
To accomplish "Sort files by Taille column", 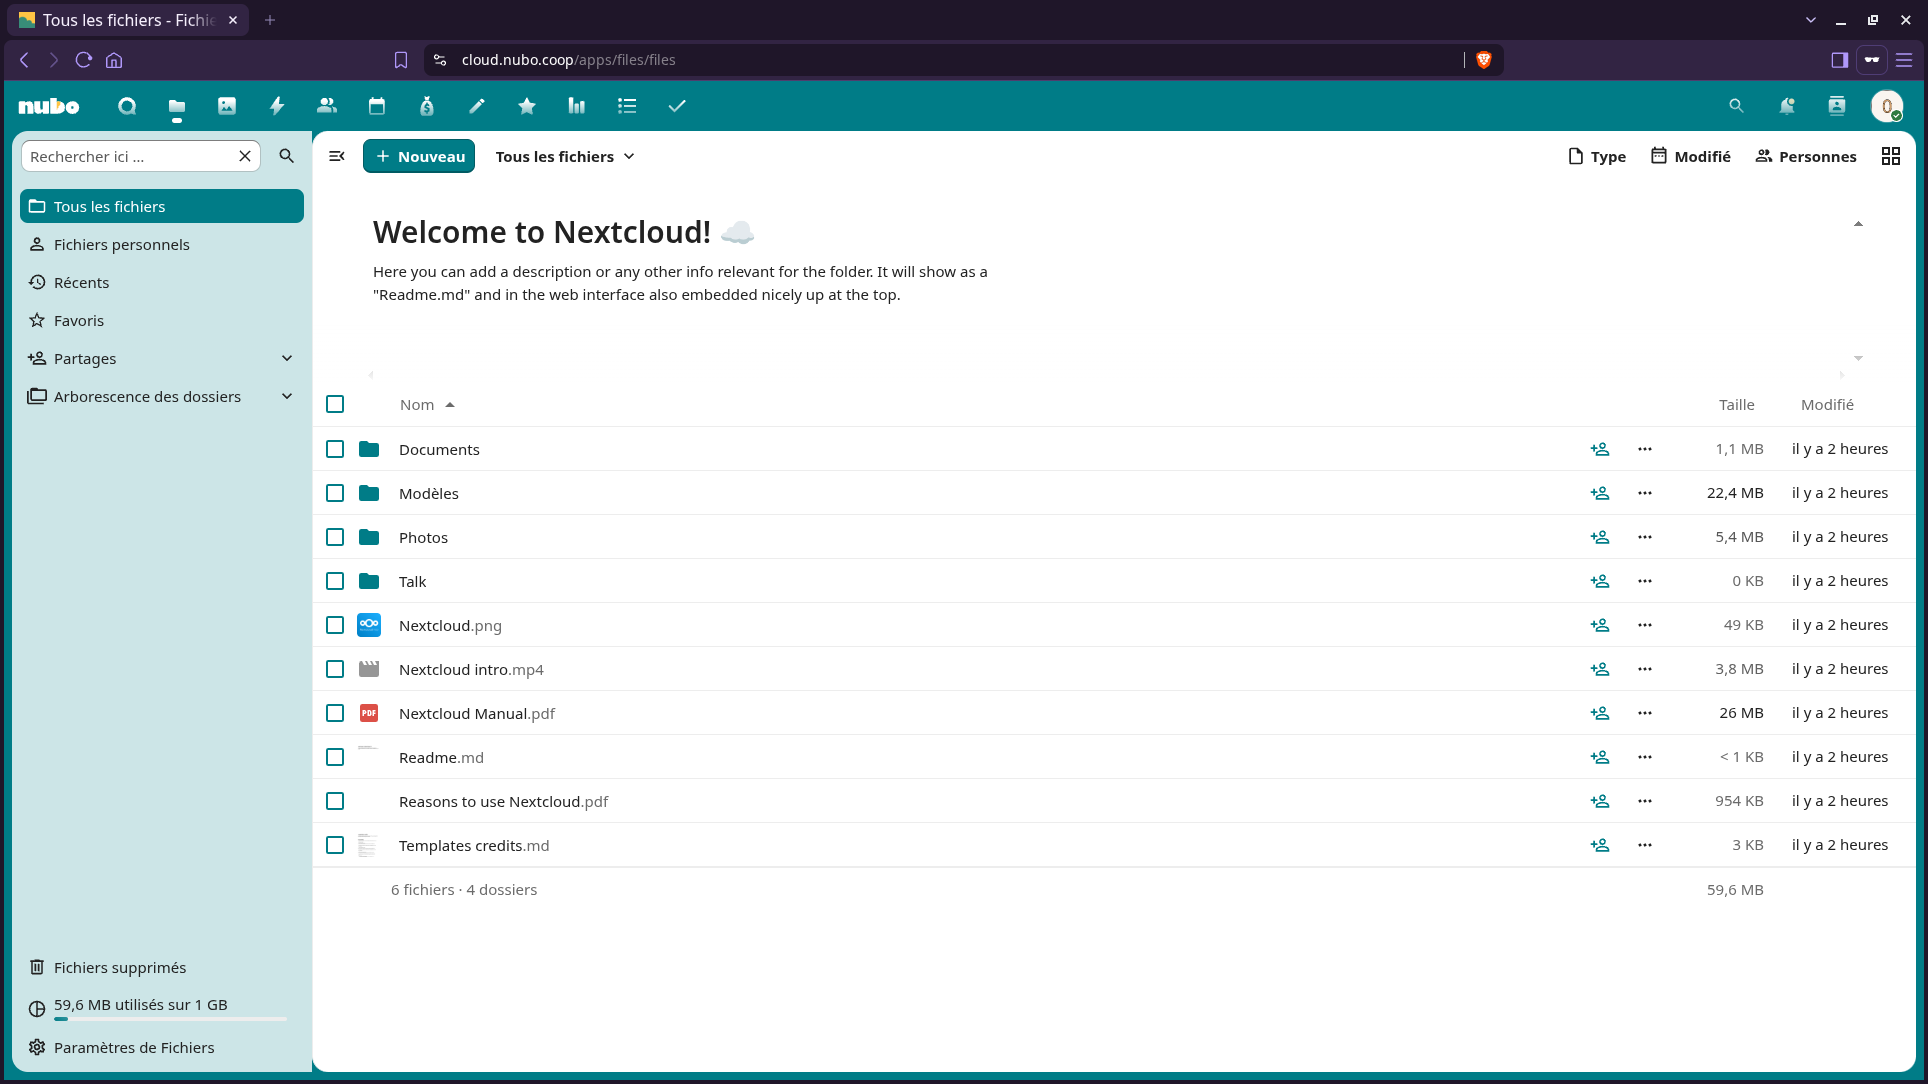I will click(1736, 404).
